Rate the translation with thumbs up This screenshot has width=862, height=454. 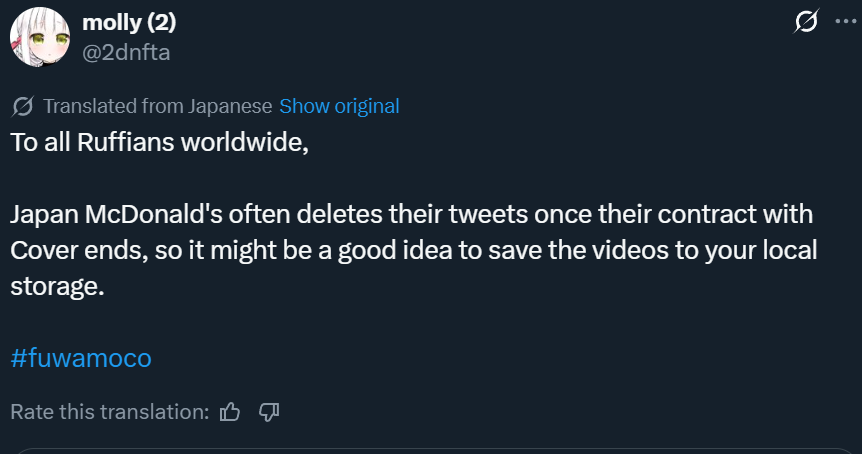pyautogui.click(x=230, y=411)
